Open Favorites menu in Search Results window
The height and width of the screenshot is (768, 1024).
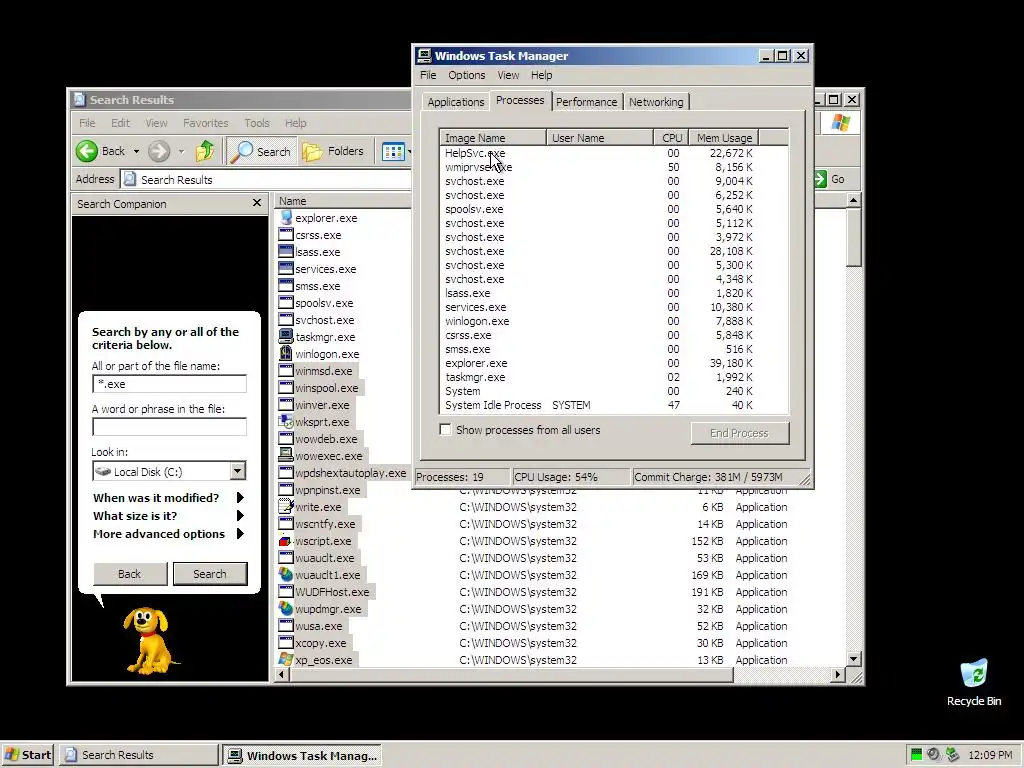(206, 123)
